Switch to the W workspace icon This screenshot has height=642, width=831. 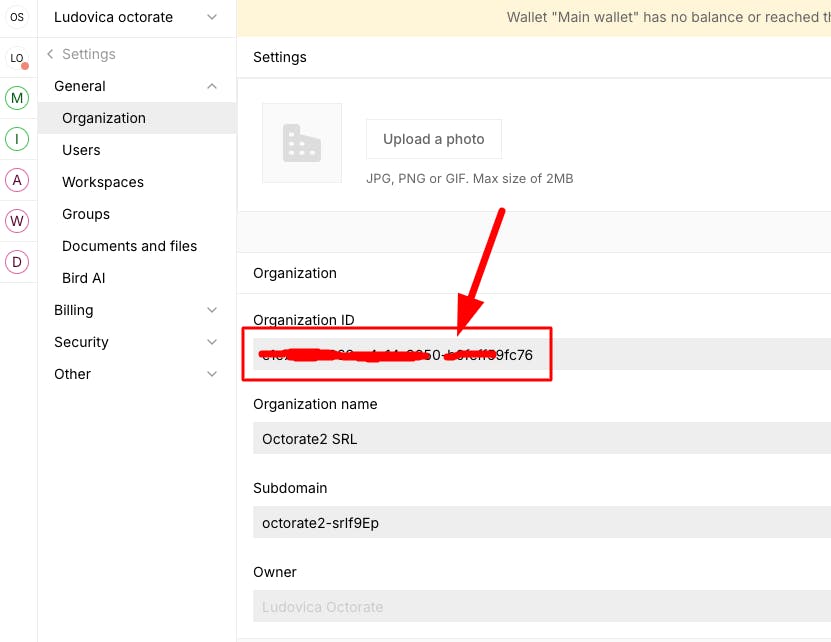17,221
